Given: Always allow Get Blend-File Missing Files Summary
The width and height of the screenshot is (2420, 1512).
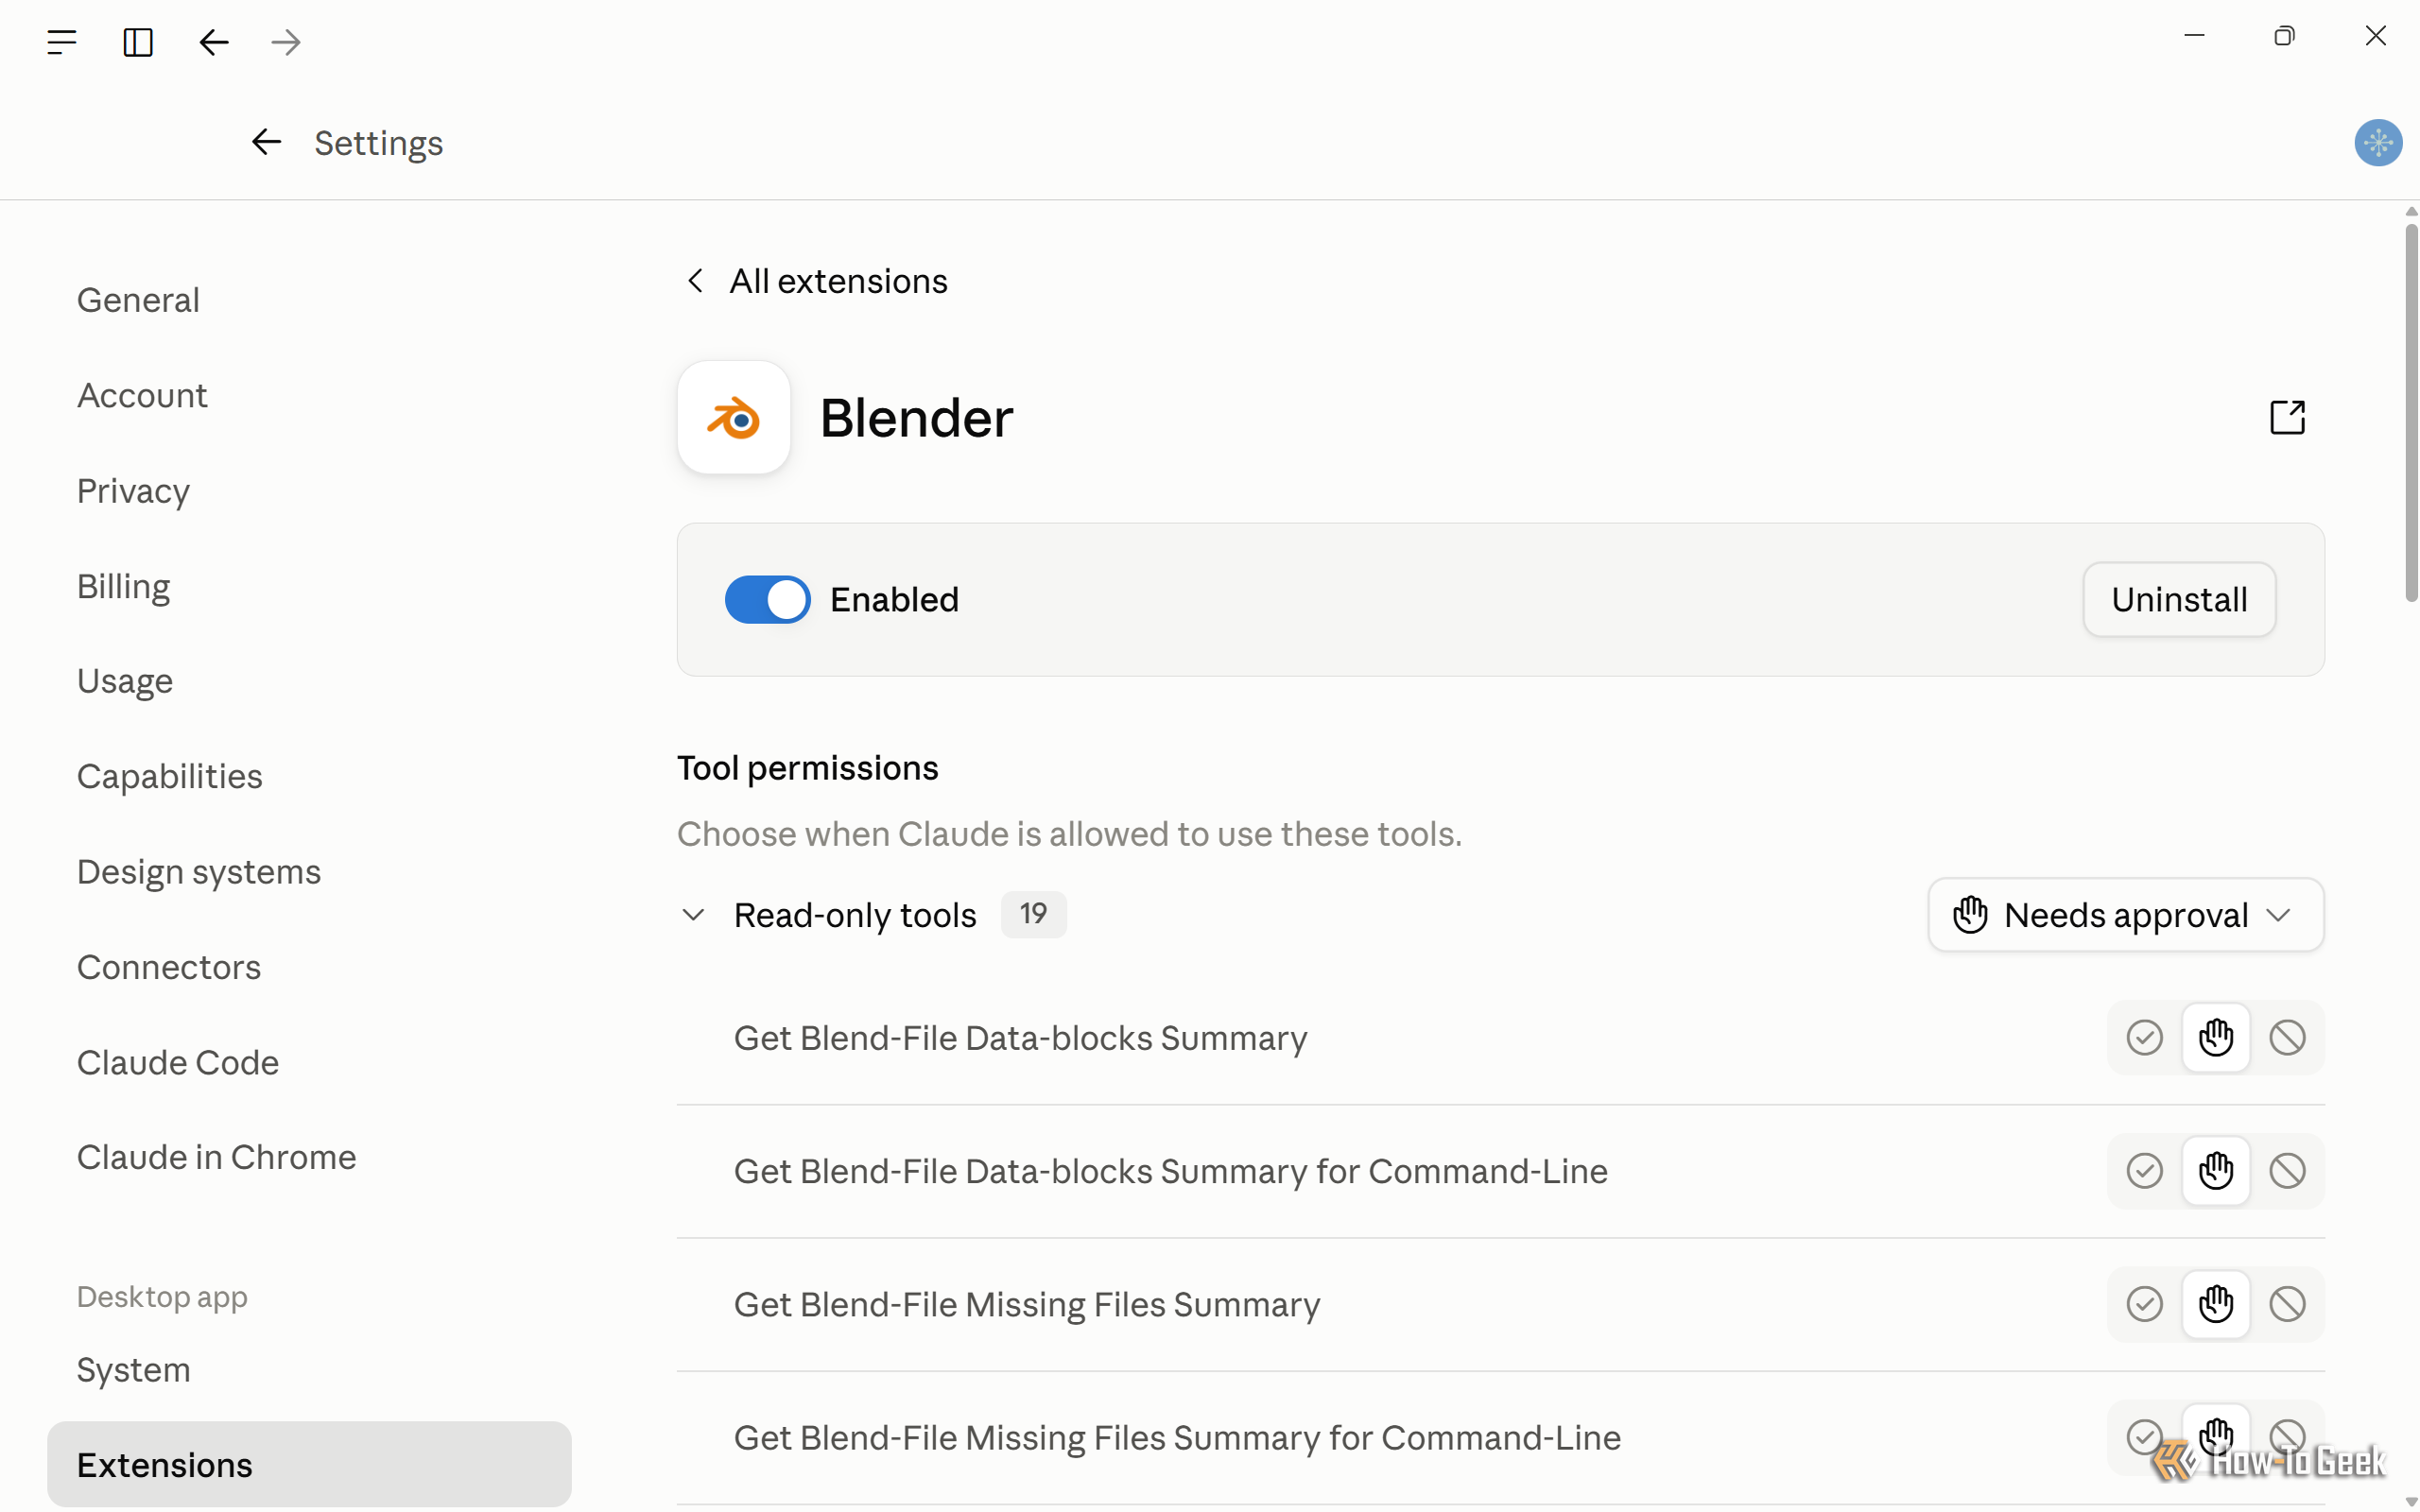Looking at the screenshot, I should pyautogui.click(x=2144, y=1304).
